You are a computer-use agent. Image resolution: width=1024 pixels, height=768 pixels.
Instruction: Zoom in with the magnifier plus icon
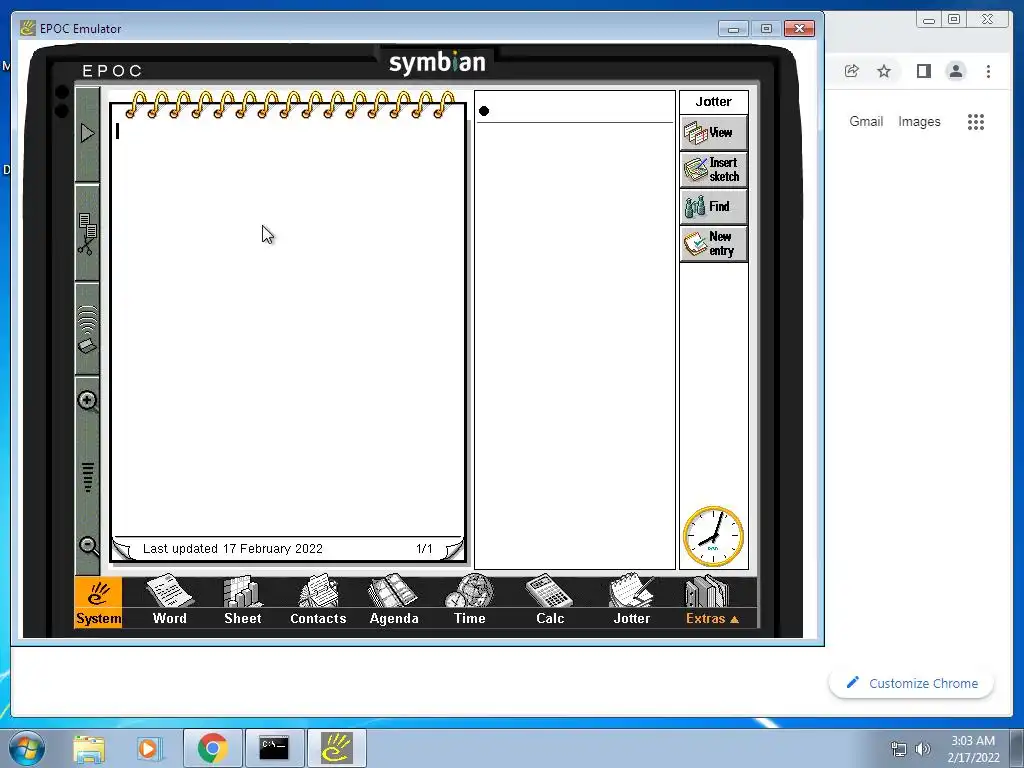click(88, 401)
